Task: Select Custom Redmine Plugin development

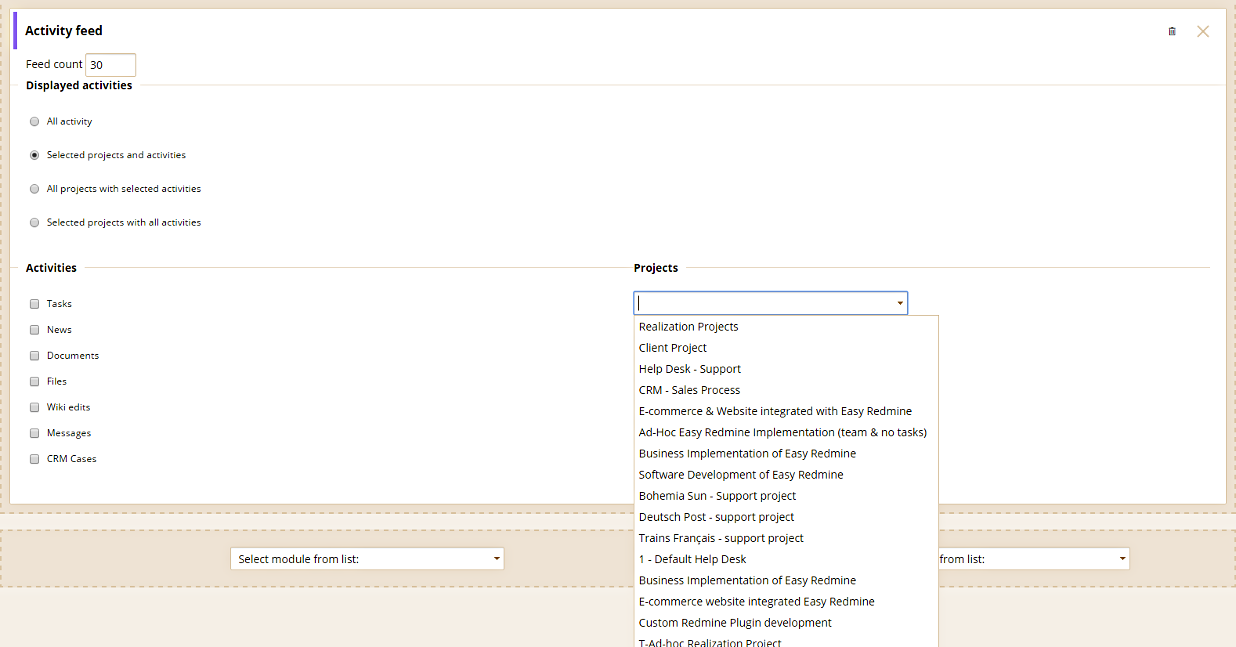Action: click(787, 623)
